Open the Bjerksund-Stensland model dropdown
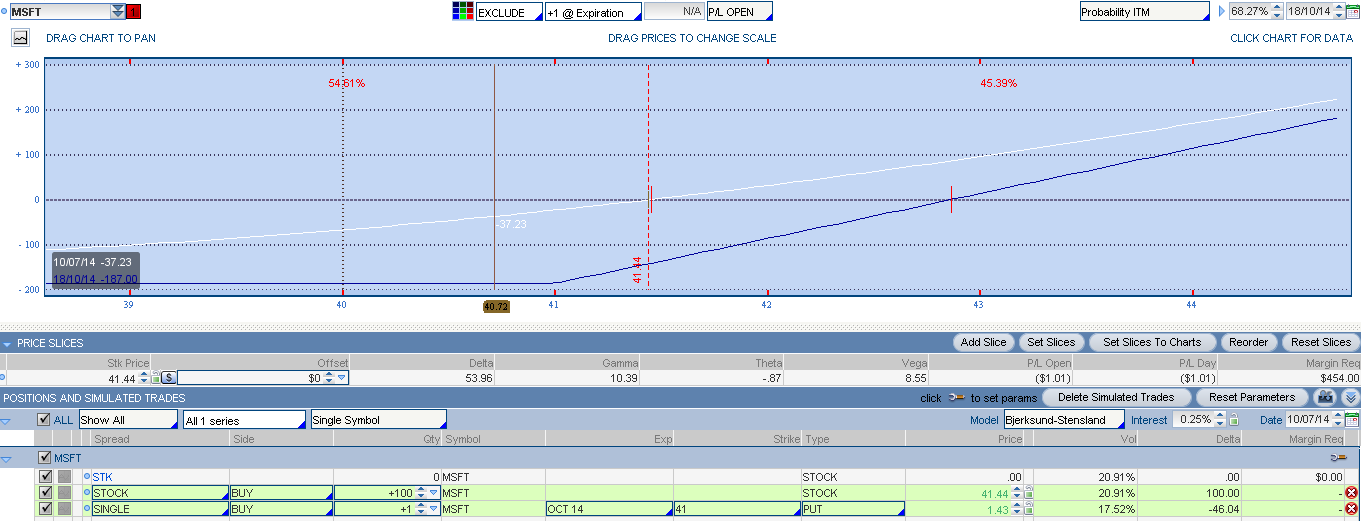Screen dimensions: 1361x521 tap(1064, 420)
